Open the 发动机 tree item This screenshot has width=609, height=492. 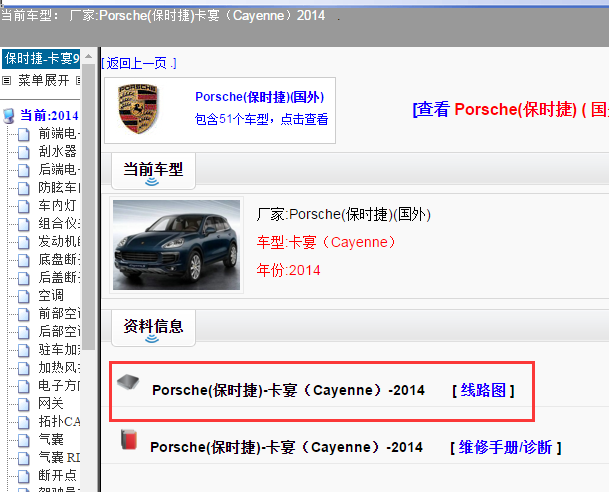pos(59,242)
